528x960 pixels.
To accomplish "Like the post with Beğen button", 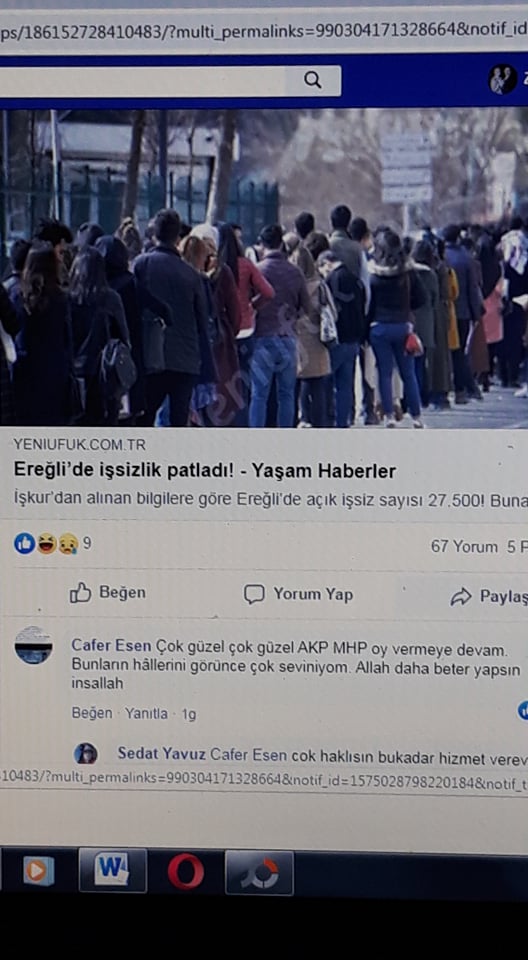I will pos(108,593).
